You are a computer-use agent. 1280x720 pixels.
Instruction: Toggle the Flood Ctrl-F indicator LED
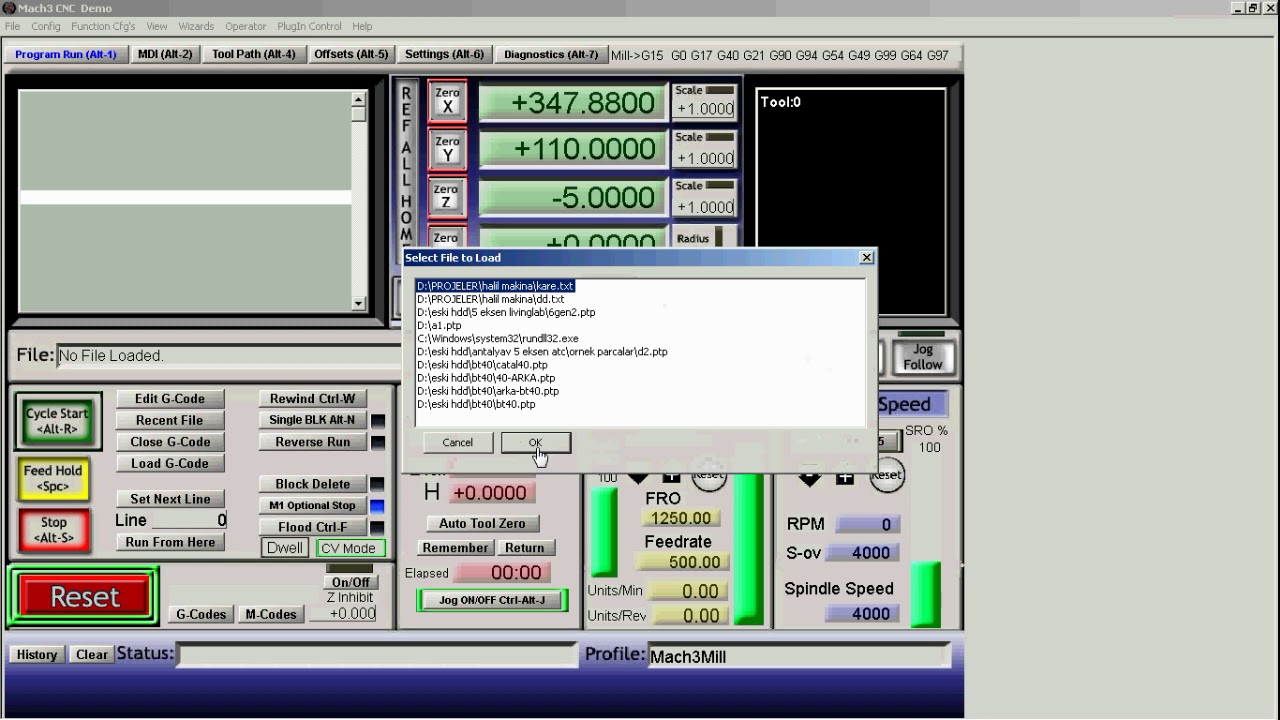click(377, 527)
